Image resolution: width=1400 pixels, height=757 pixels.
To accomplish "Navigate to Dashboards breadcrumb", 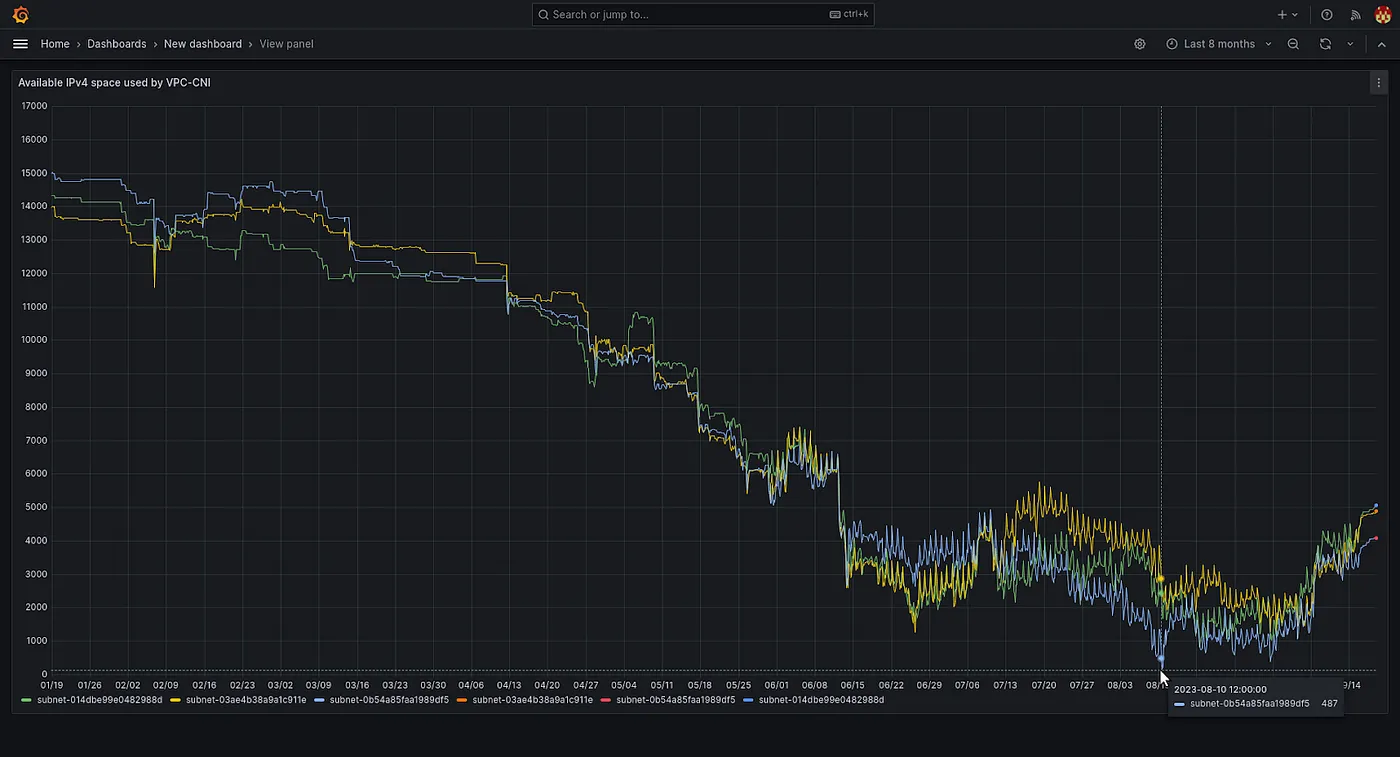I will point(116,44).
